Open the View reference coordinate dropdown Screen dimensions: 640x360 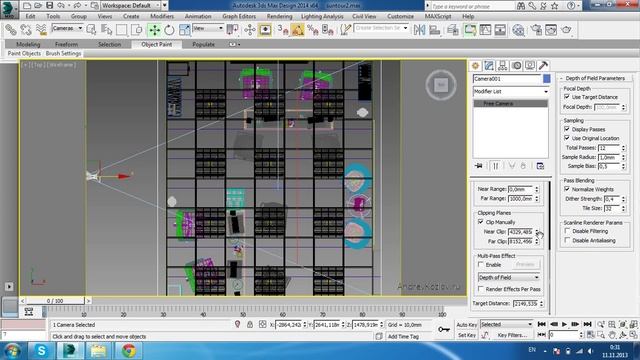[x=208, y=28]
